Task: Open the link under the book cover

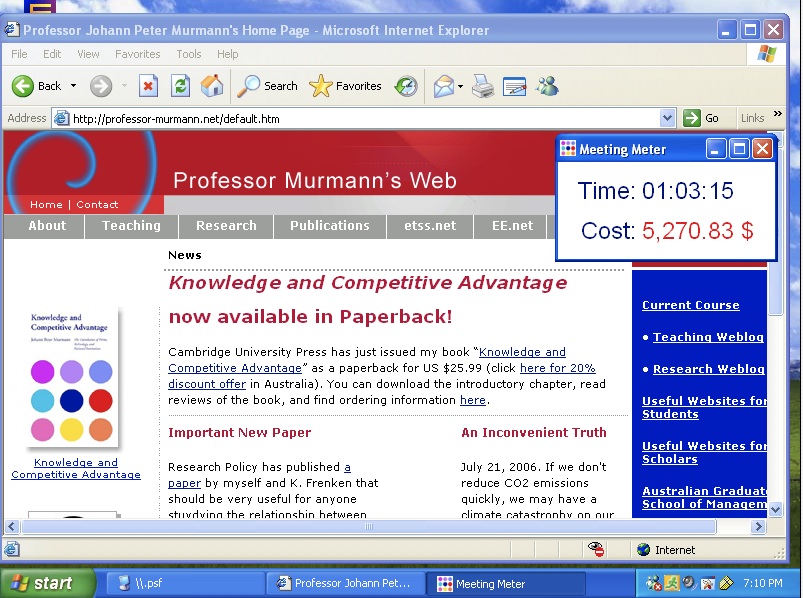Action: point(76,468)
